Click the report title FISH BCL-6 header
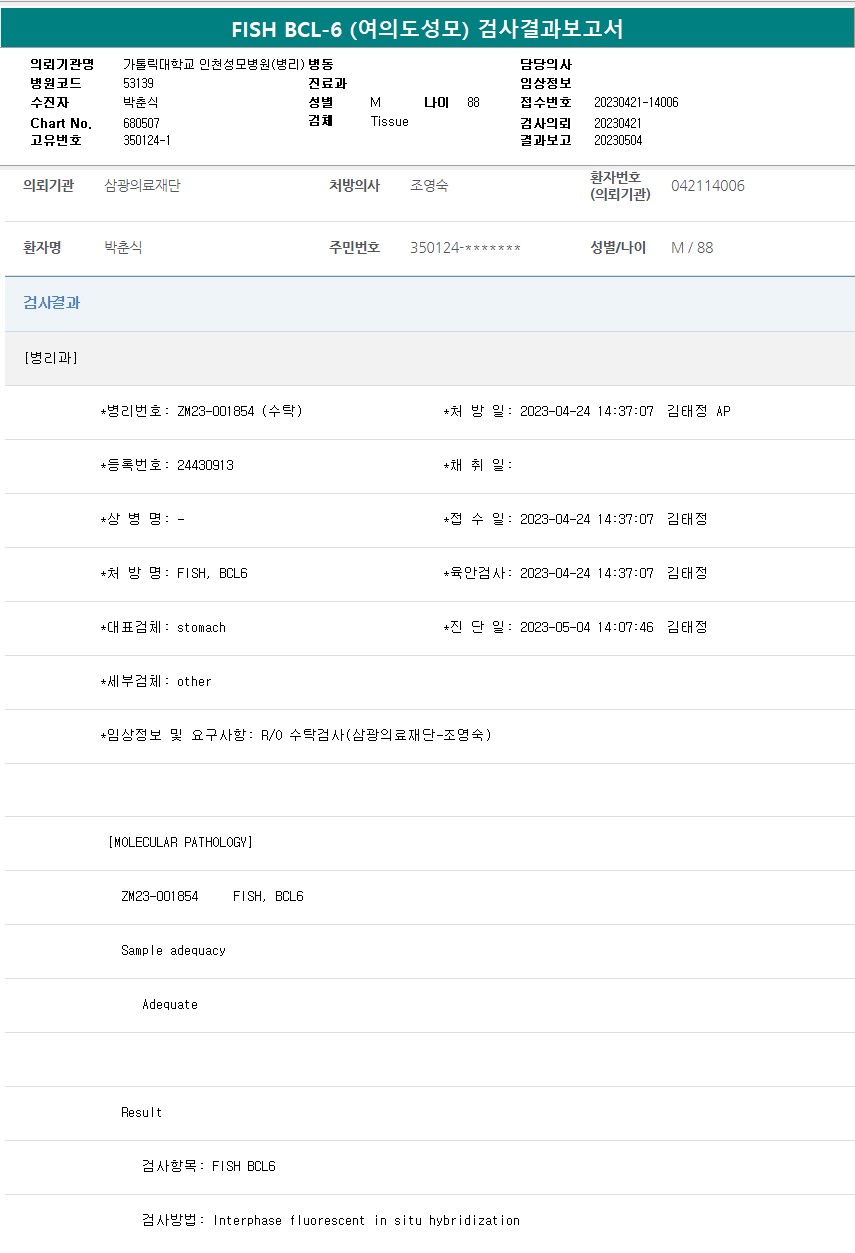The image size is (855, 1253). point(427,29)
